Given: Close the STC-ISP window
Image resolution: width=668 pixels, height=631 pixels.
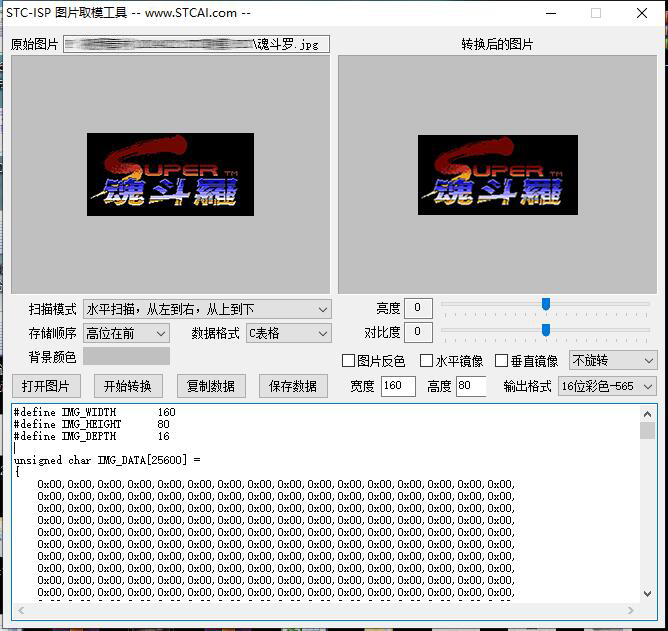Looking at the screenshot, I should 642,13.
